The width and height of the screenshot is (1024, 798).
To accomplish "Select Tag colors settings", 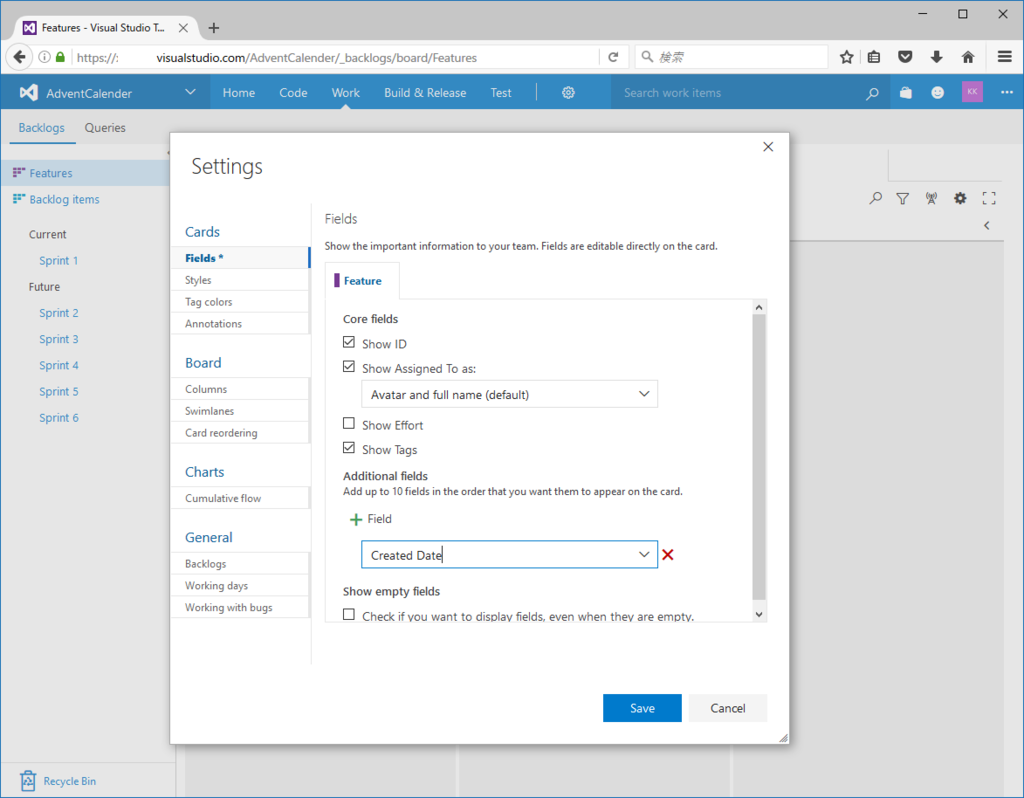I will point(240,302).
